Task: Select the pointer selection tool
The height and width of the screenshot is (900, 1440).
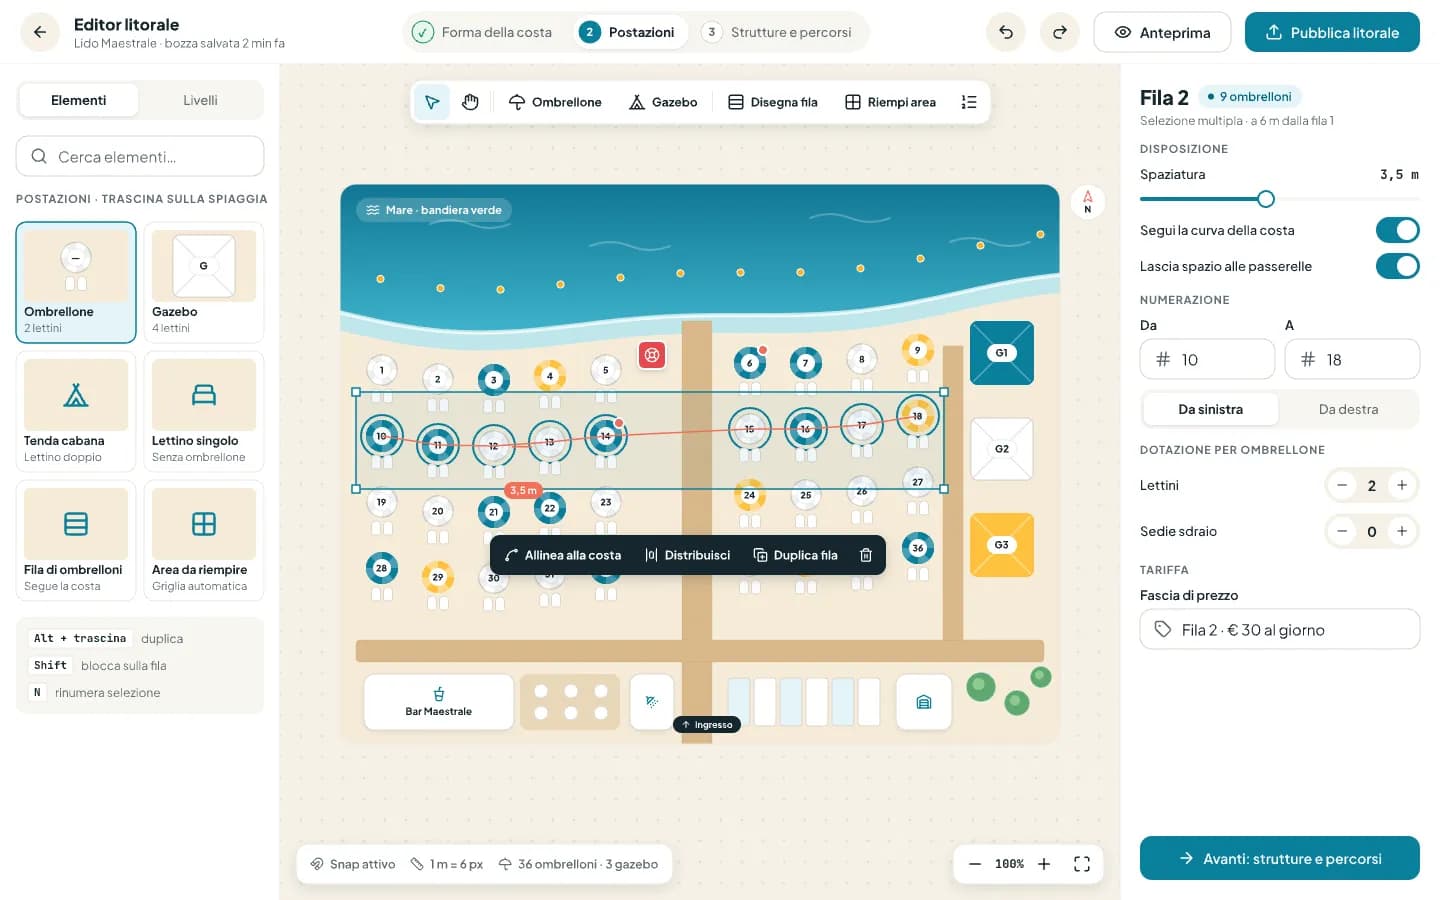Action: pyautogui.click(x=432, y=102)
